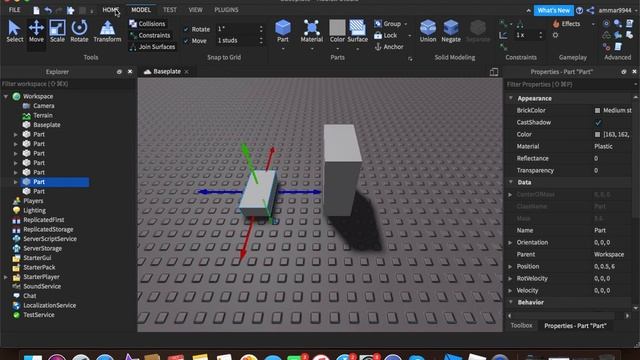Collapse the Data section
Viewport: 640px width, 360px height.
511,182
